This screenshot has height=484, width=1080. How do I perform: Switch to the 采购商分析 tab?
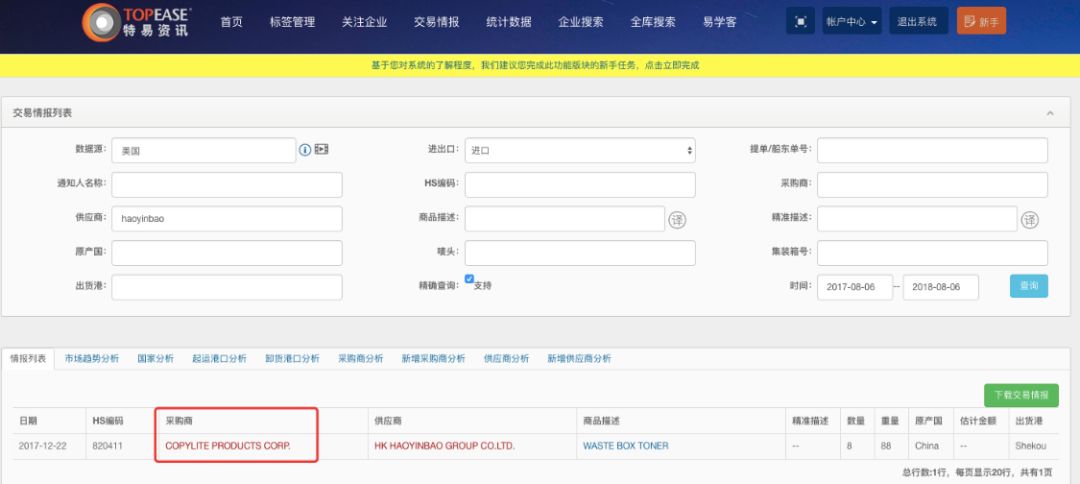tap(360, 358)
